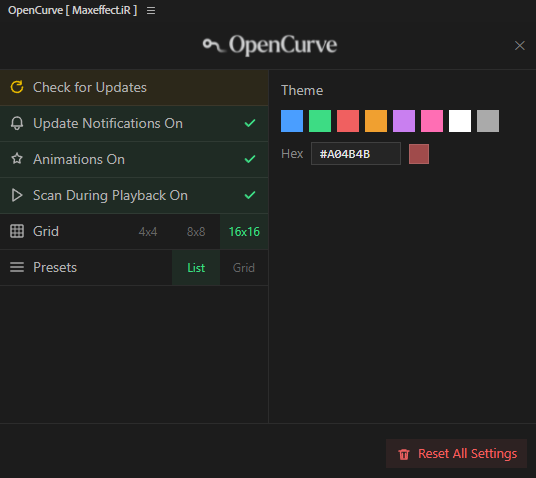536x478 pixels.
Task: Click the OpenCurve logo
Action: point(270,45)
